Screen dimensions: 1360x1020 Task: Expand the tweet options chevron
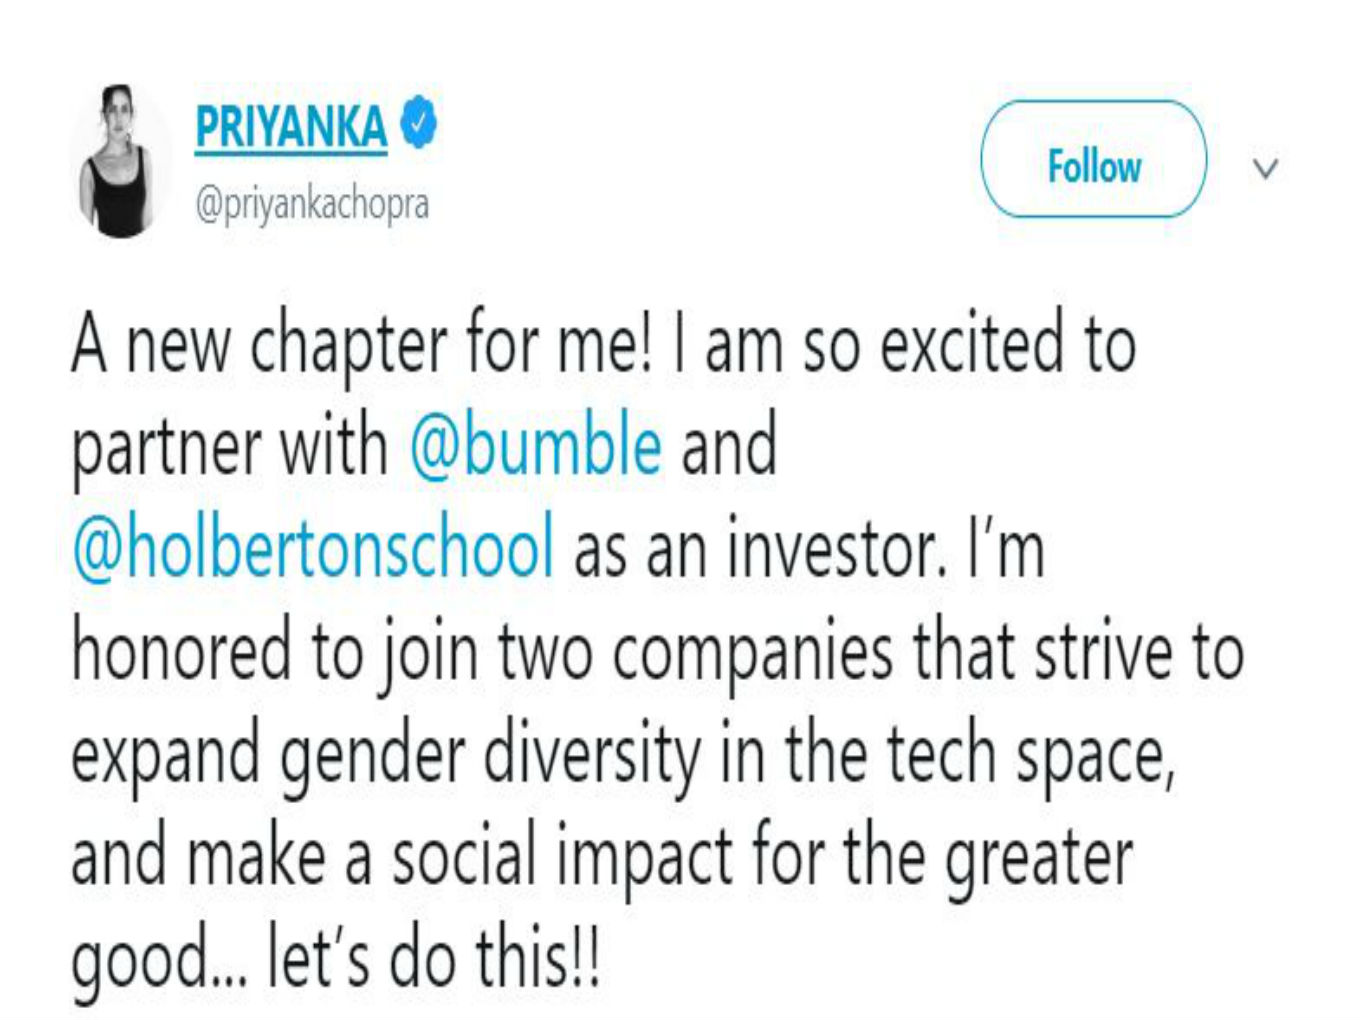pyautogui.click(x=1265, y=168)
